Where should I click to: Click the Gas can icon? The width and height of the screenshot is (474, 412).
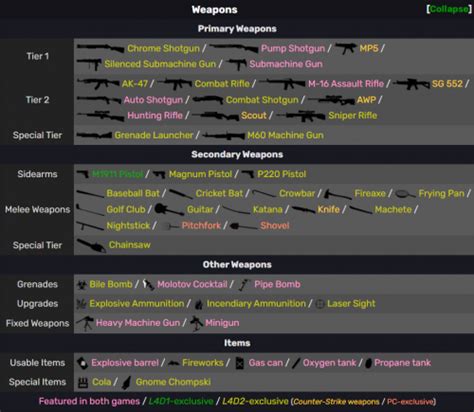pos(240,363)
